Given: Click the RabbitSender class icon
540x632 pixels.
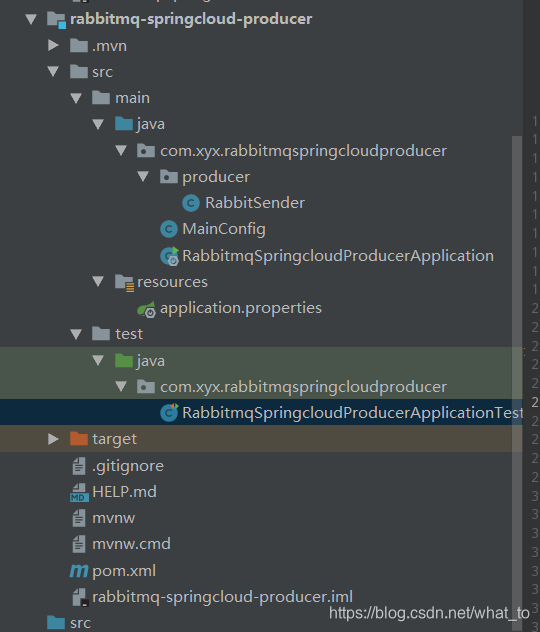Looking at the screenshot, I should [191, 203].
